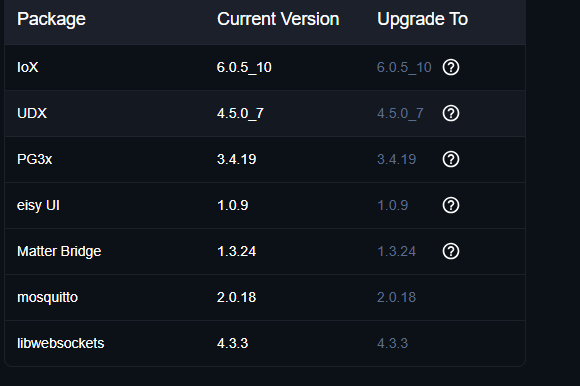580x386 pixels.
Task: Select the libwebsockets package name
Action: click(x=61, y=343)
